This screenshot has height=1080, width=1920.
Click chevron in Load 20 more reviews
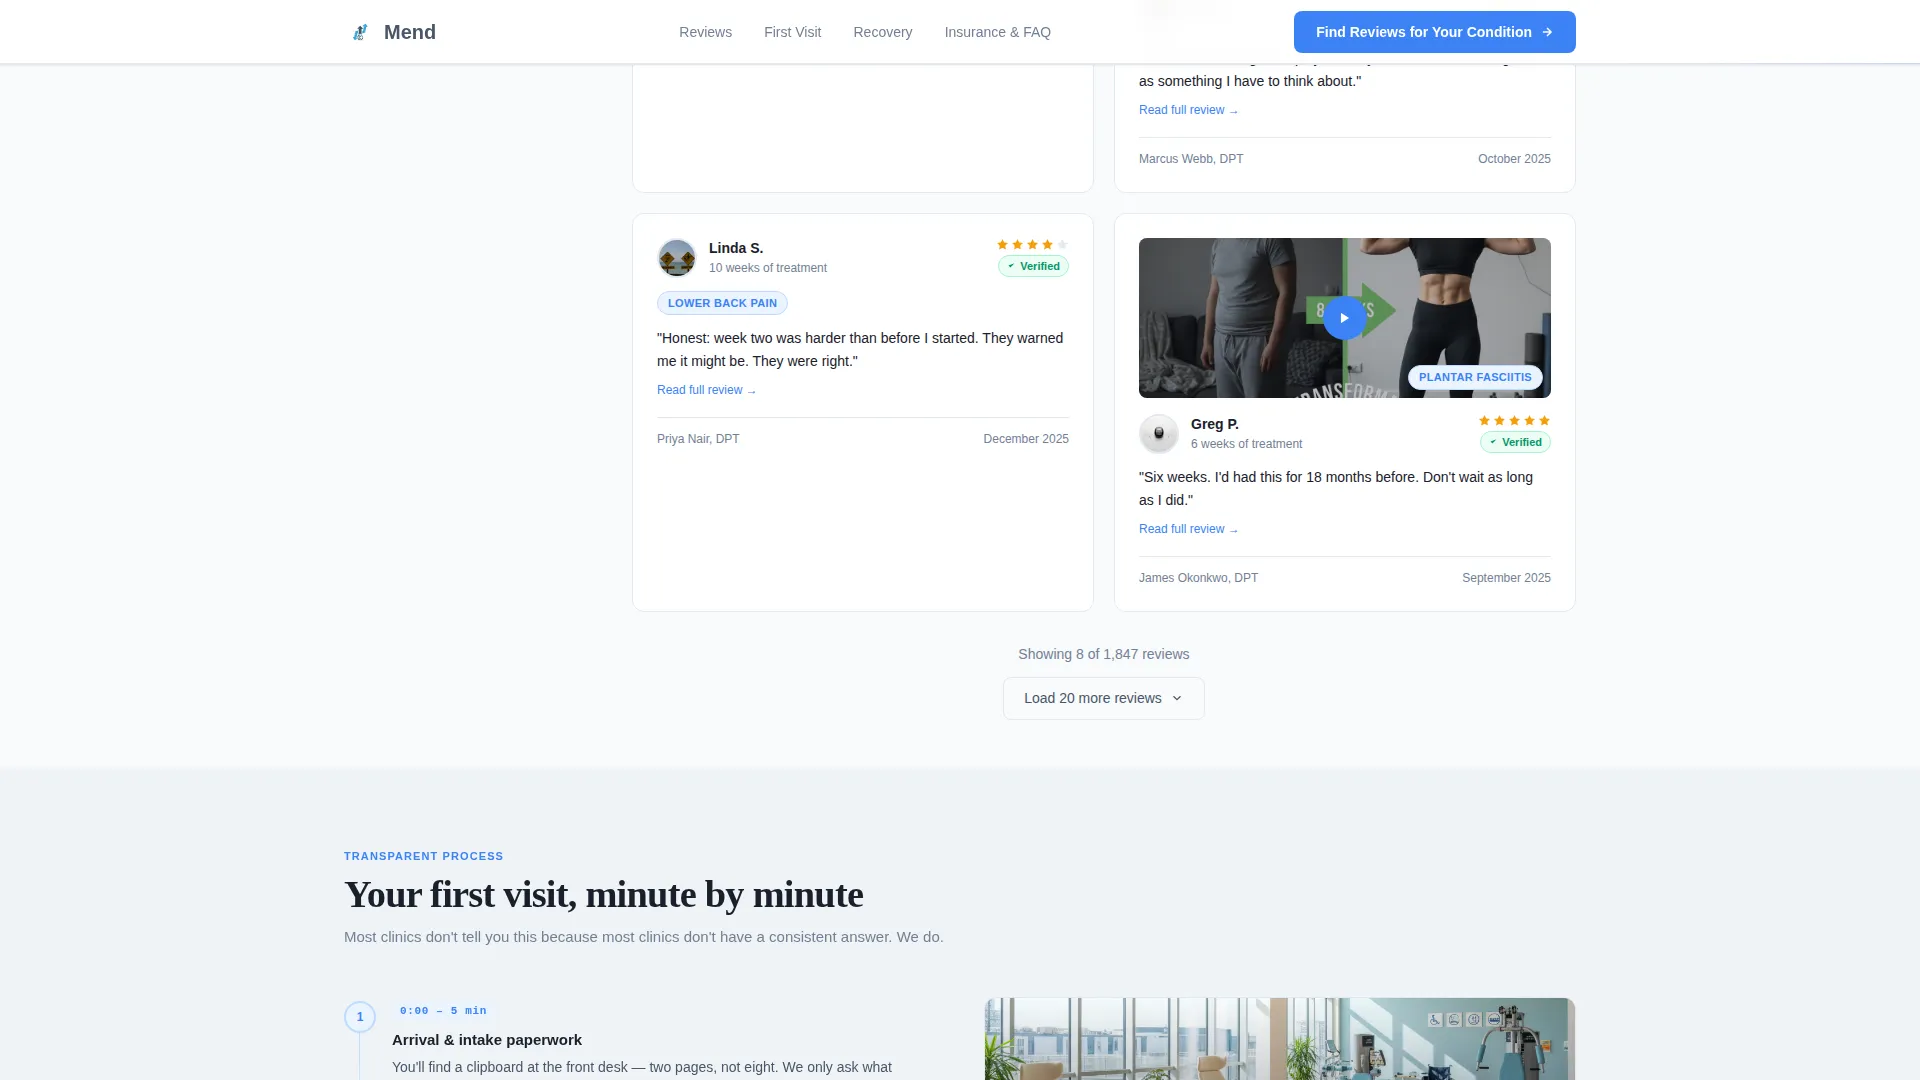click(1176, 698)
